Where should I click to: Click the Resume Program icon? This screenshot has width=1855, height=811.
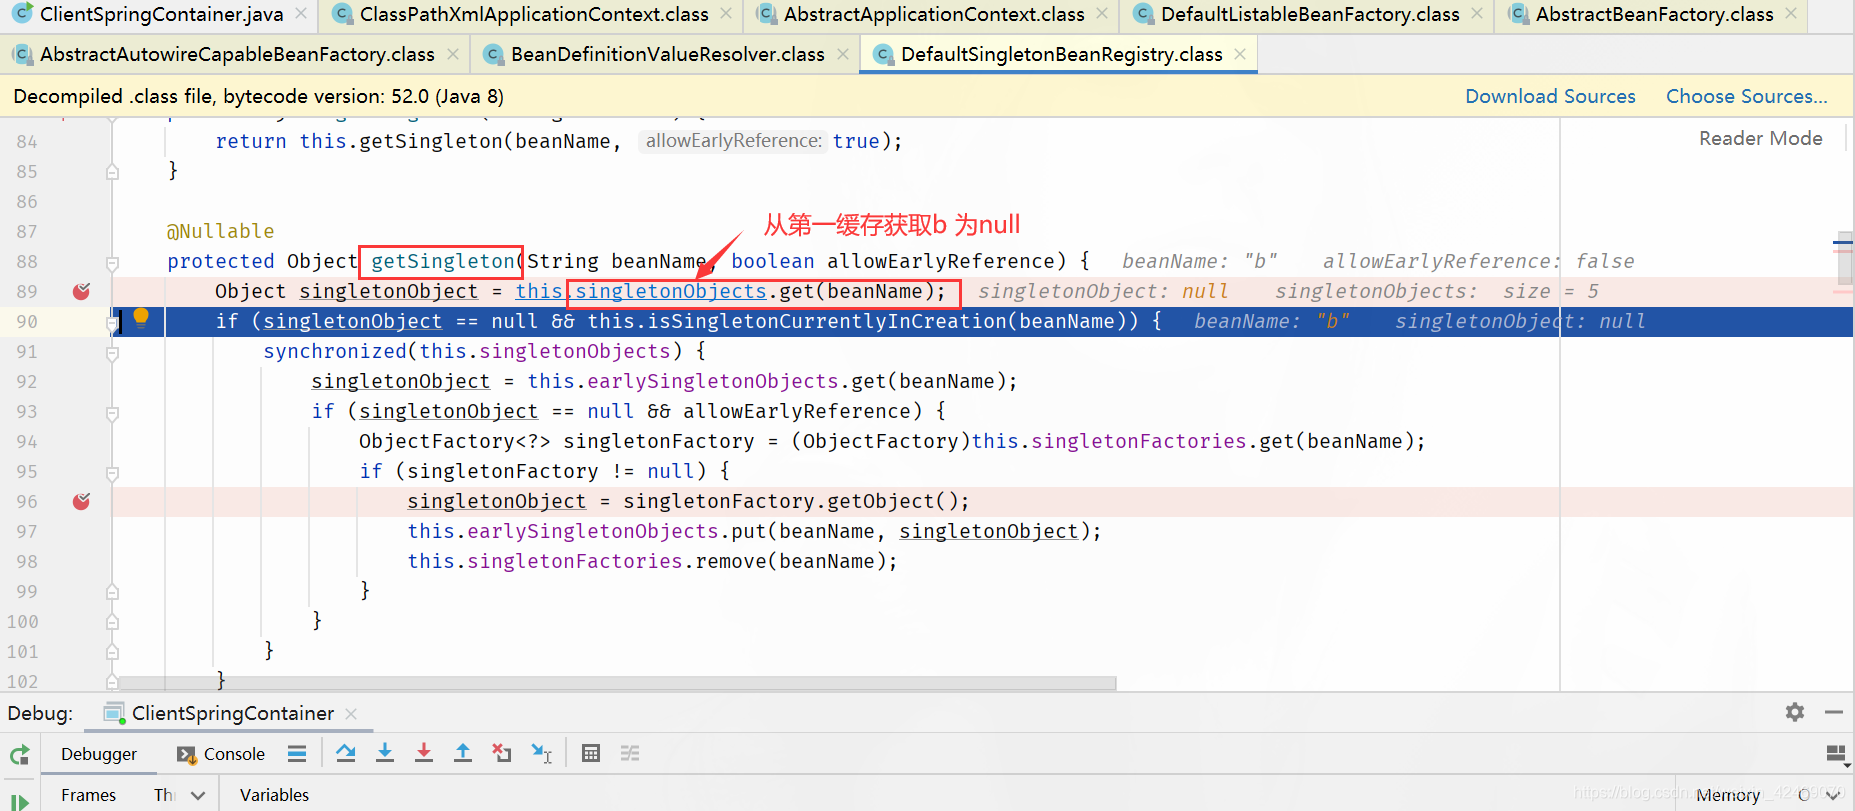click(20, 801)
